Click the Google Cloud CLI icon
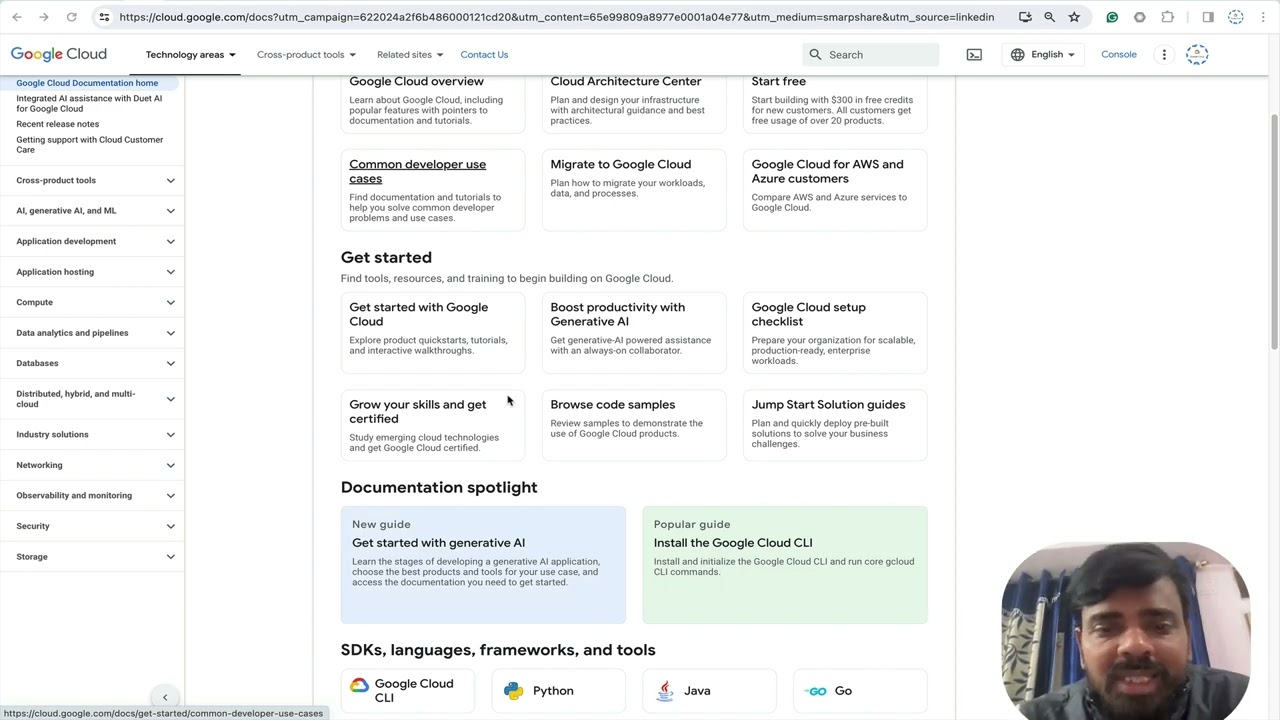This screenshot has width=1280, height=720. 359,685
